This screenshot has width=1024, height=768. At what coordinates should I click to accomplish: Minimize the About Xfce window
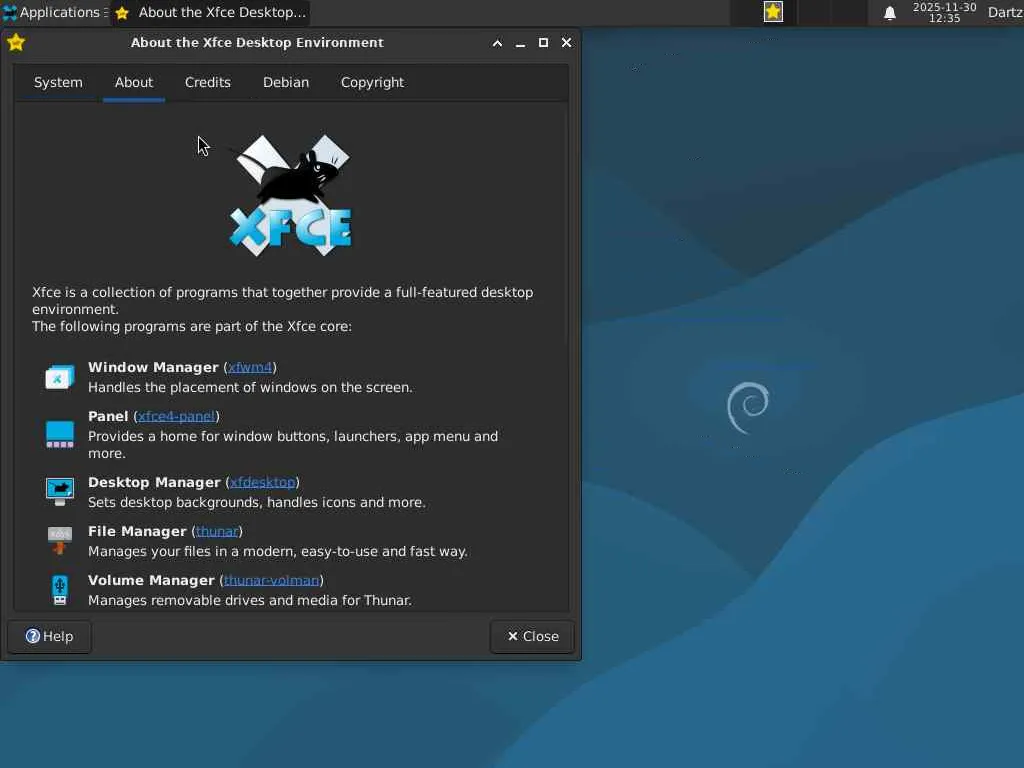pos(520,43)
